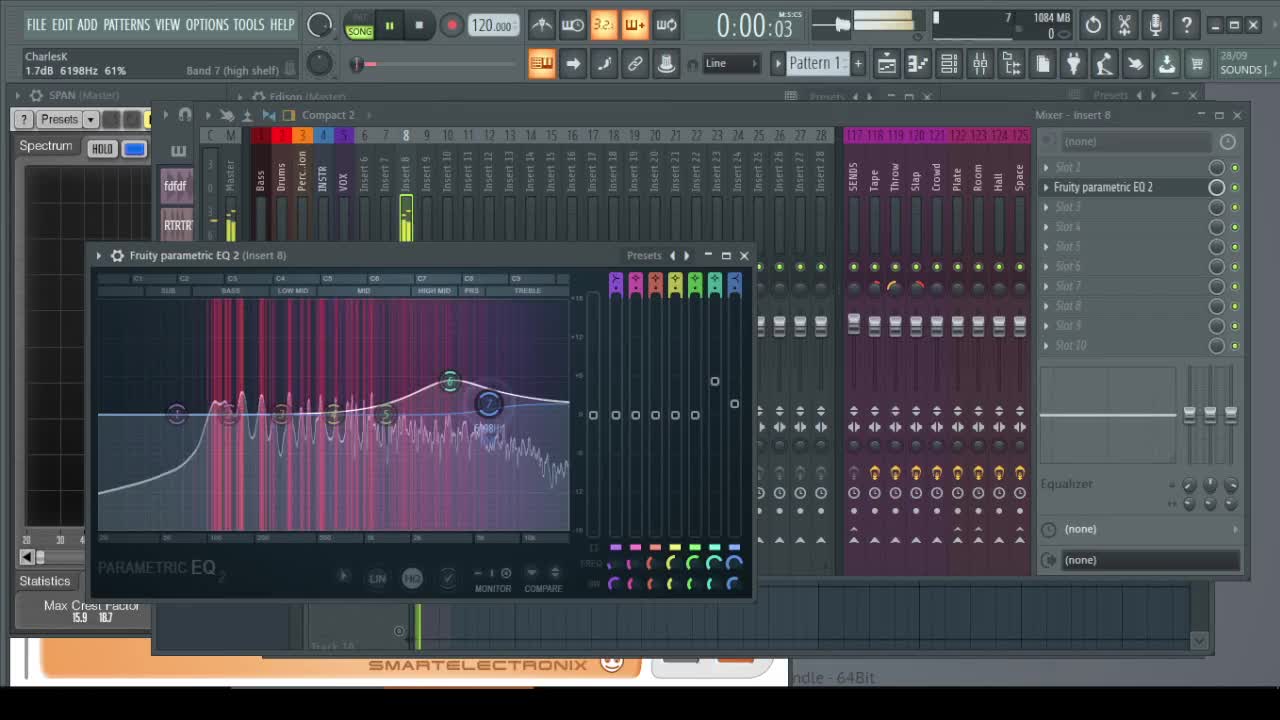Stop playback with the square stop button
Screen dimensions: 1280x720
(x=419, y=25)
